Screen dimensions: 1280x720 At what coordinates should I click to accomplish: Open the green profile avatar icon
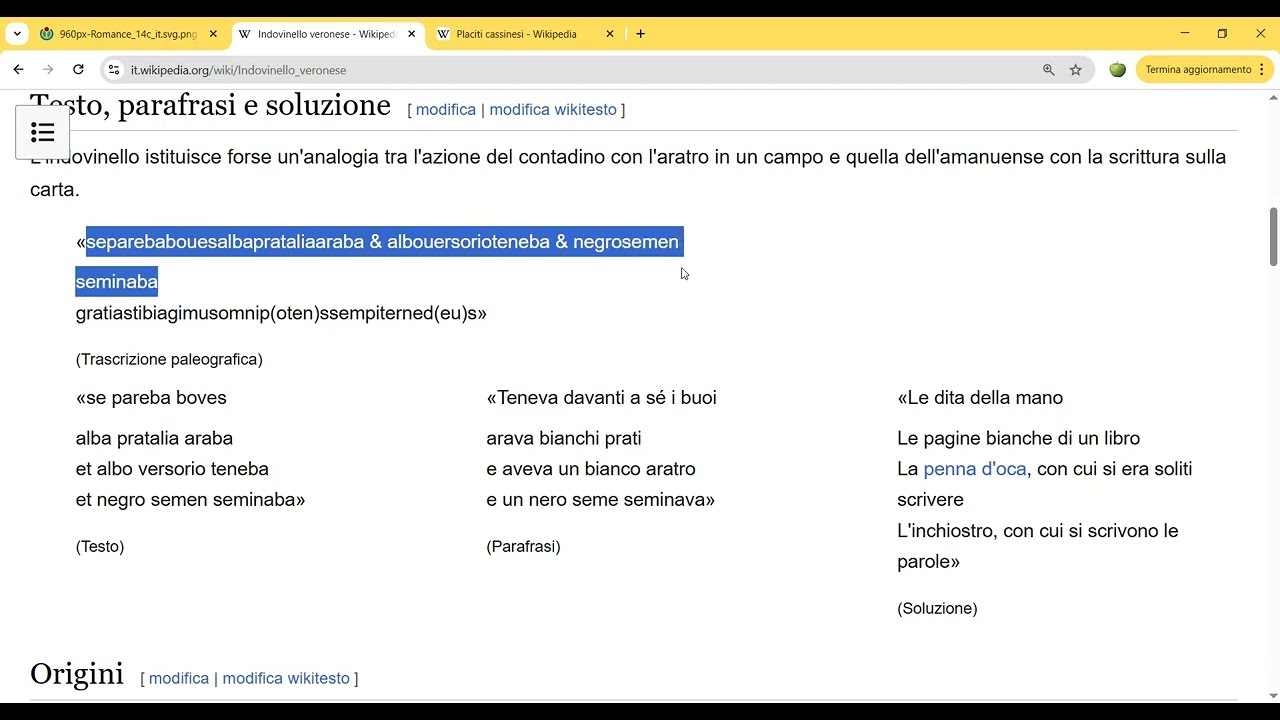click(x=1118, y=70)
